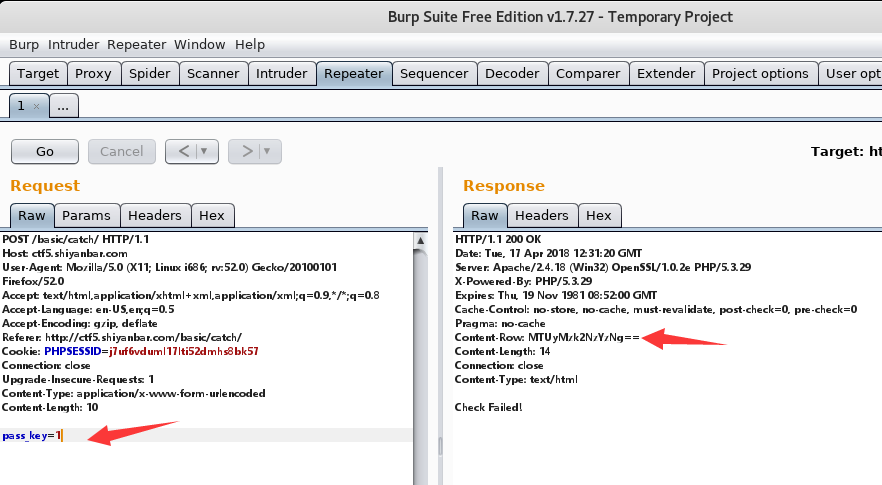This screenshot has height=485, width=882.
Task: Click the X-Powered-By: PHP/5.3.29 header
Action: coord(523,281)
